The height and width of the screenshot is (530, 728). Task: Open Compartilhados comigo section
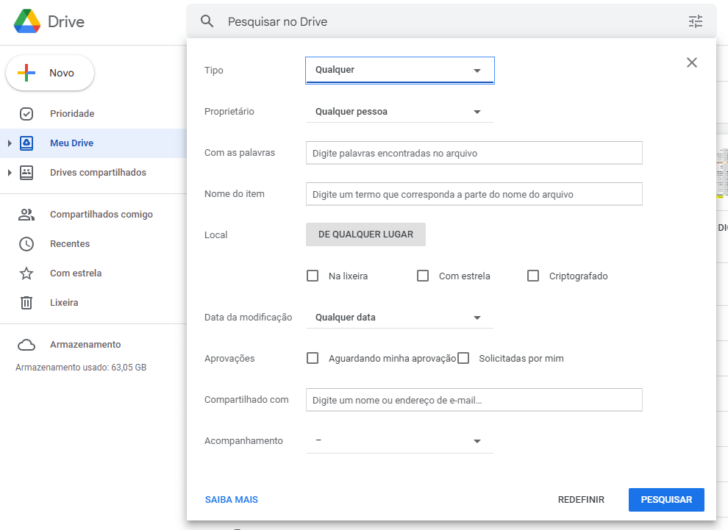tap(101, 214)
